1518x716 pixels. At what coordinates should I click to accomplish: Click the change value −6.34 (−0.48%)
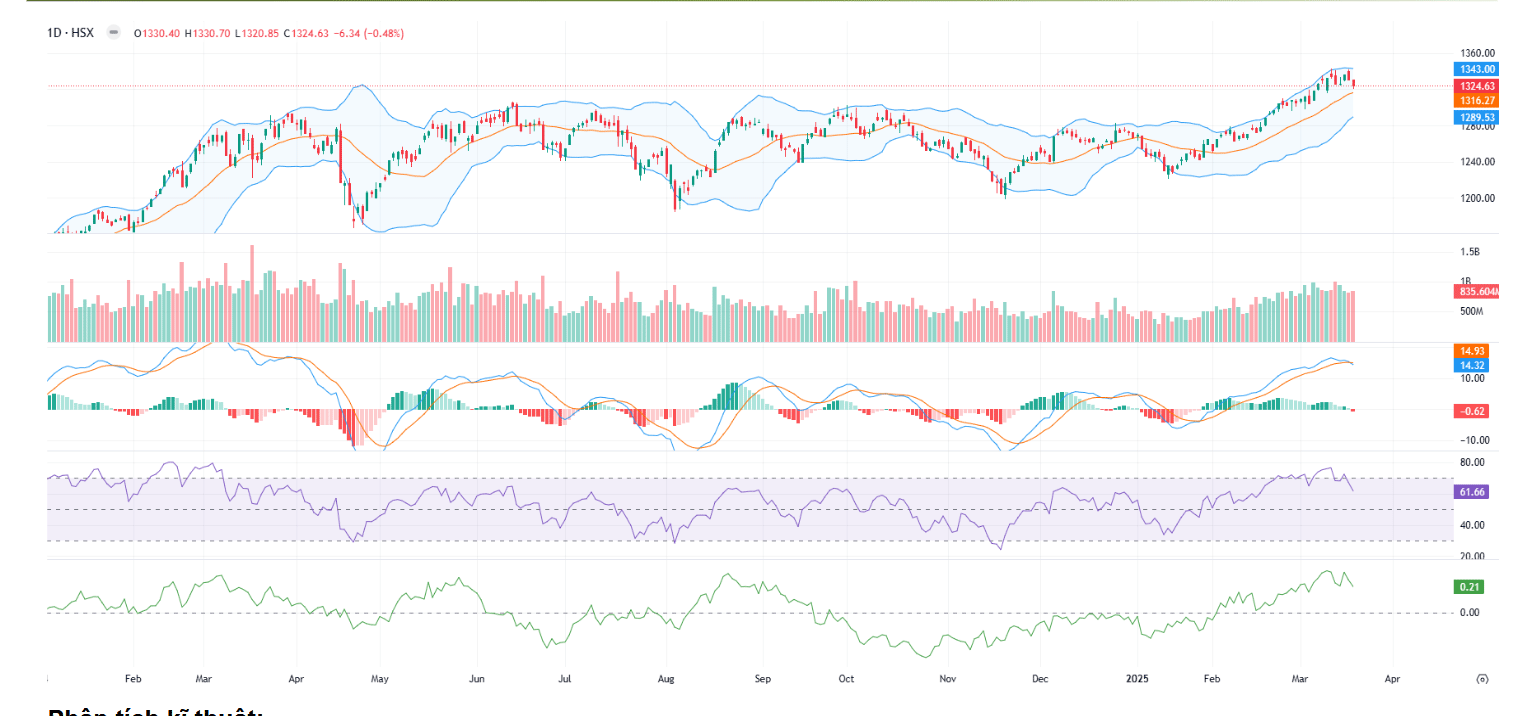click(x=370, y=33)
